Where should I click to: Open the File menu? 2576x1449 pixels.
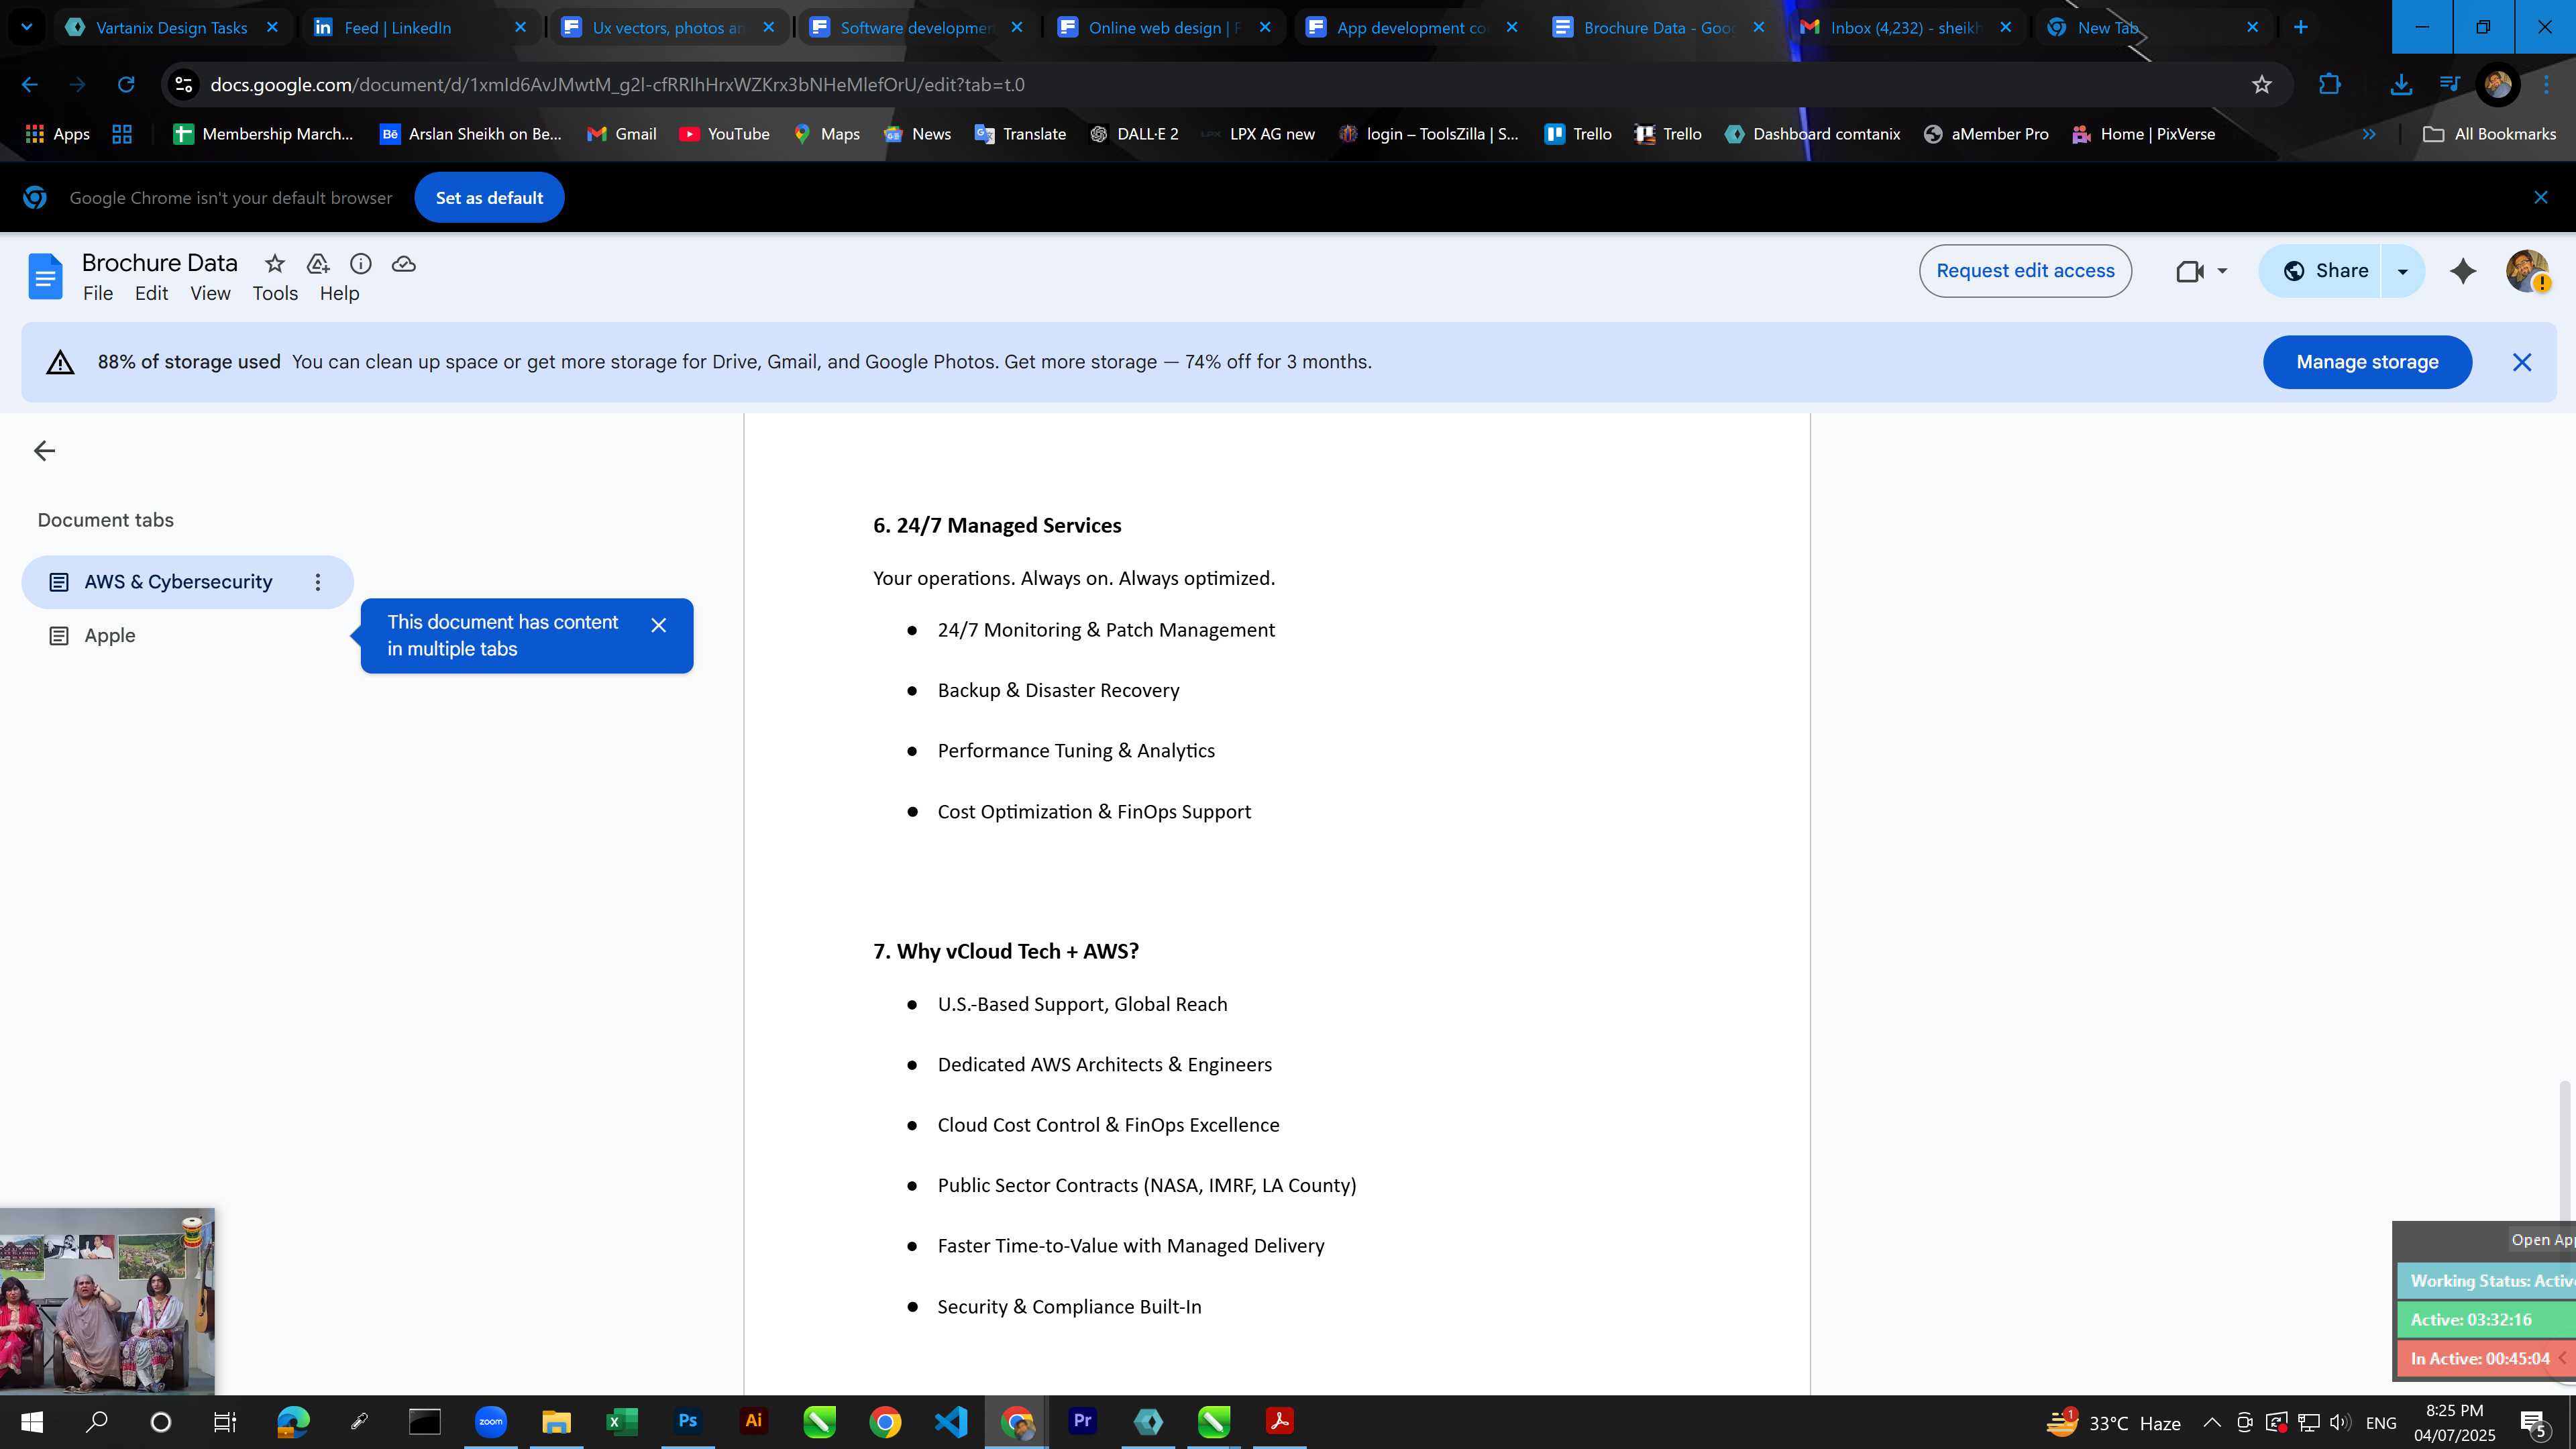[98, 293]
